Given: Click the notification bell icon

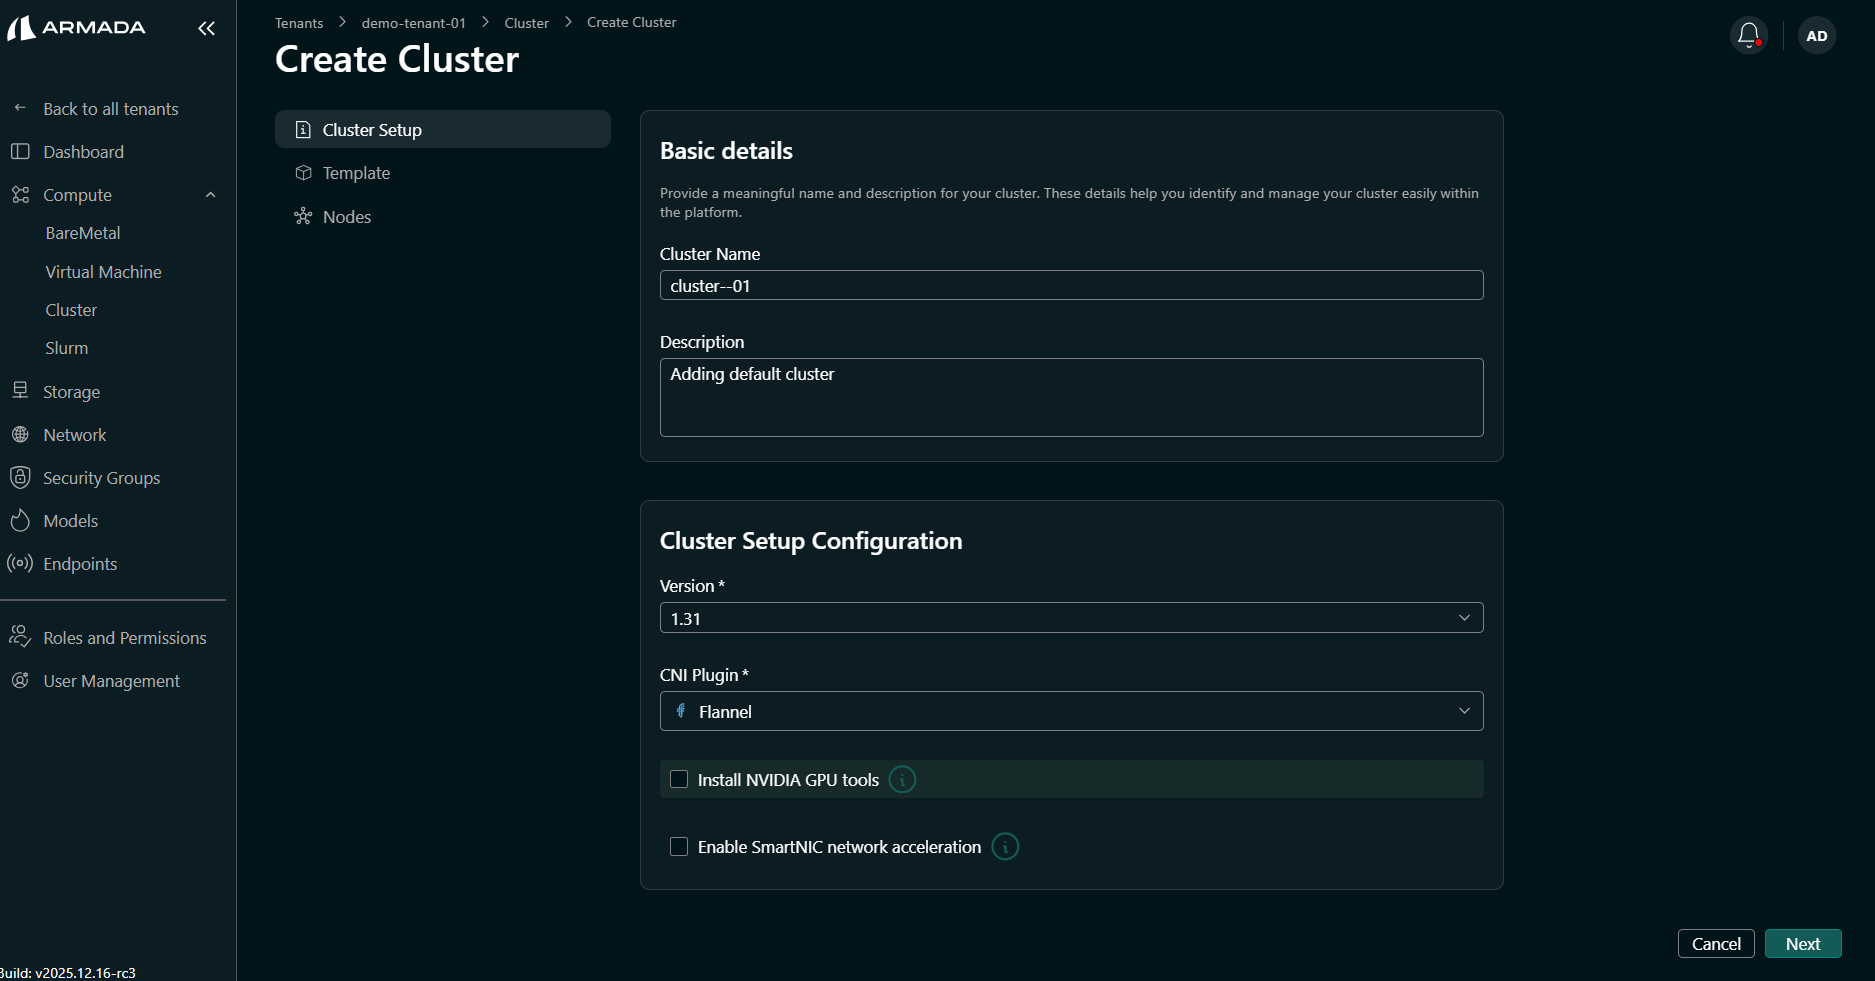Looking at the screenshot, I should (1748, 35).
